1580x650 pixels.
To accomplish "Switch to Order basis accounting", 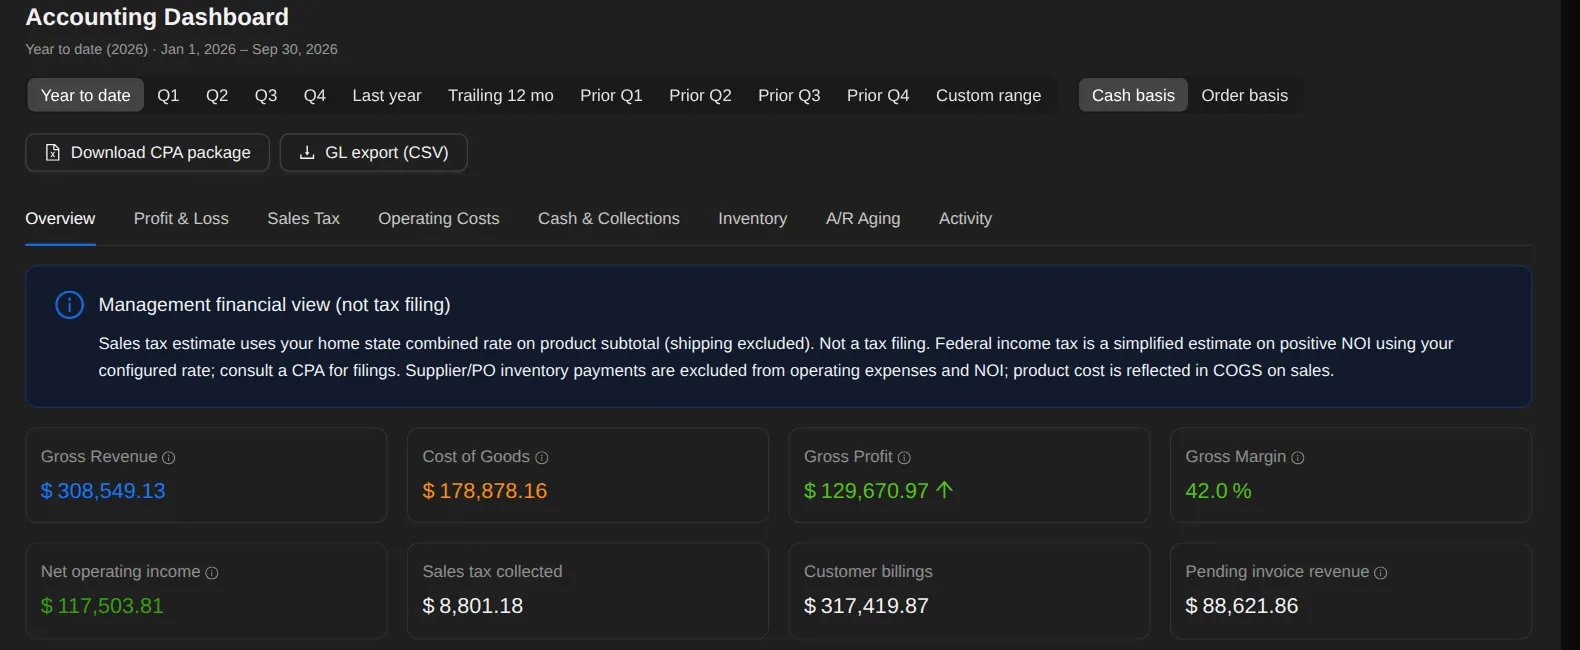I will 1245,95.
